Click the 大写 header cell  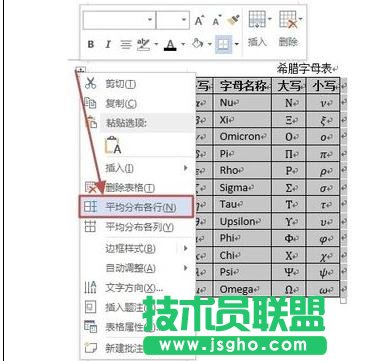289,87
